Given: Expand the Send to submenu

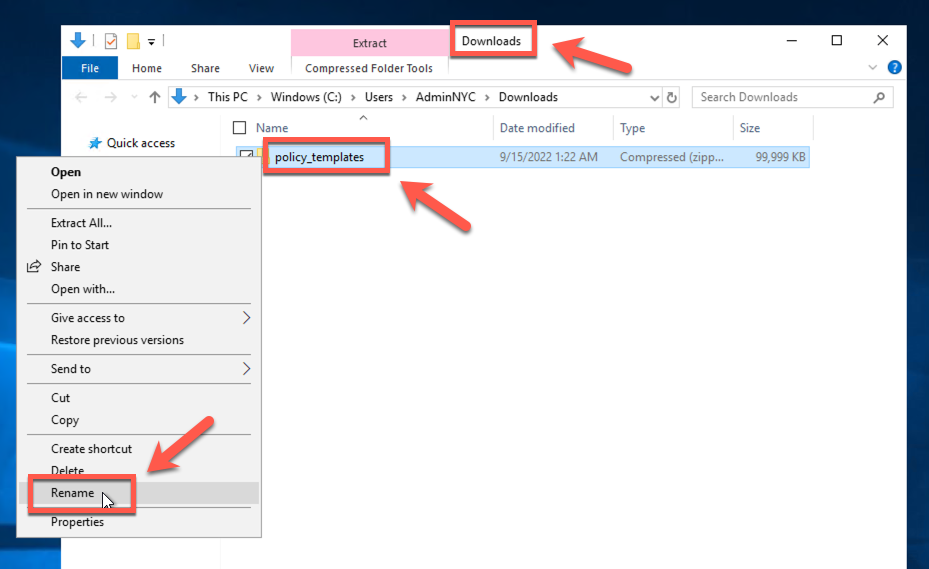Looking at the screenshot, I should [245, 369].
